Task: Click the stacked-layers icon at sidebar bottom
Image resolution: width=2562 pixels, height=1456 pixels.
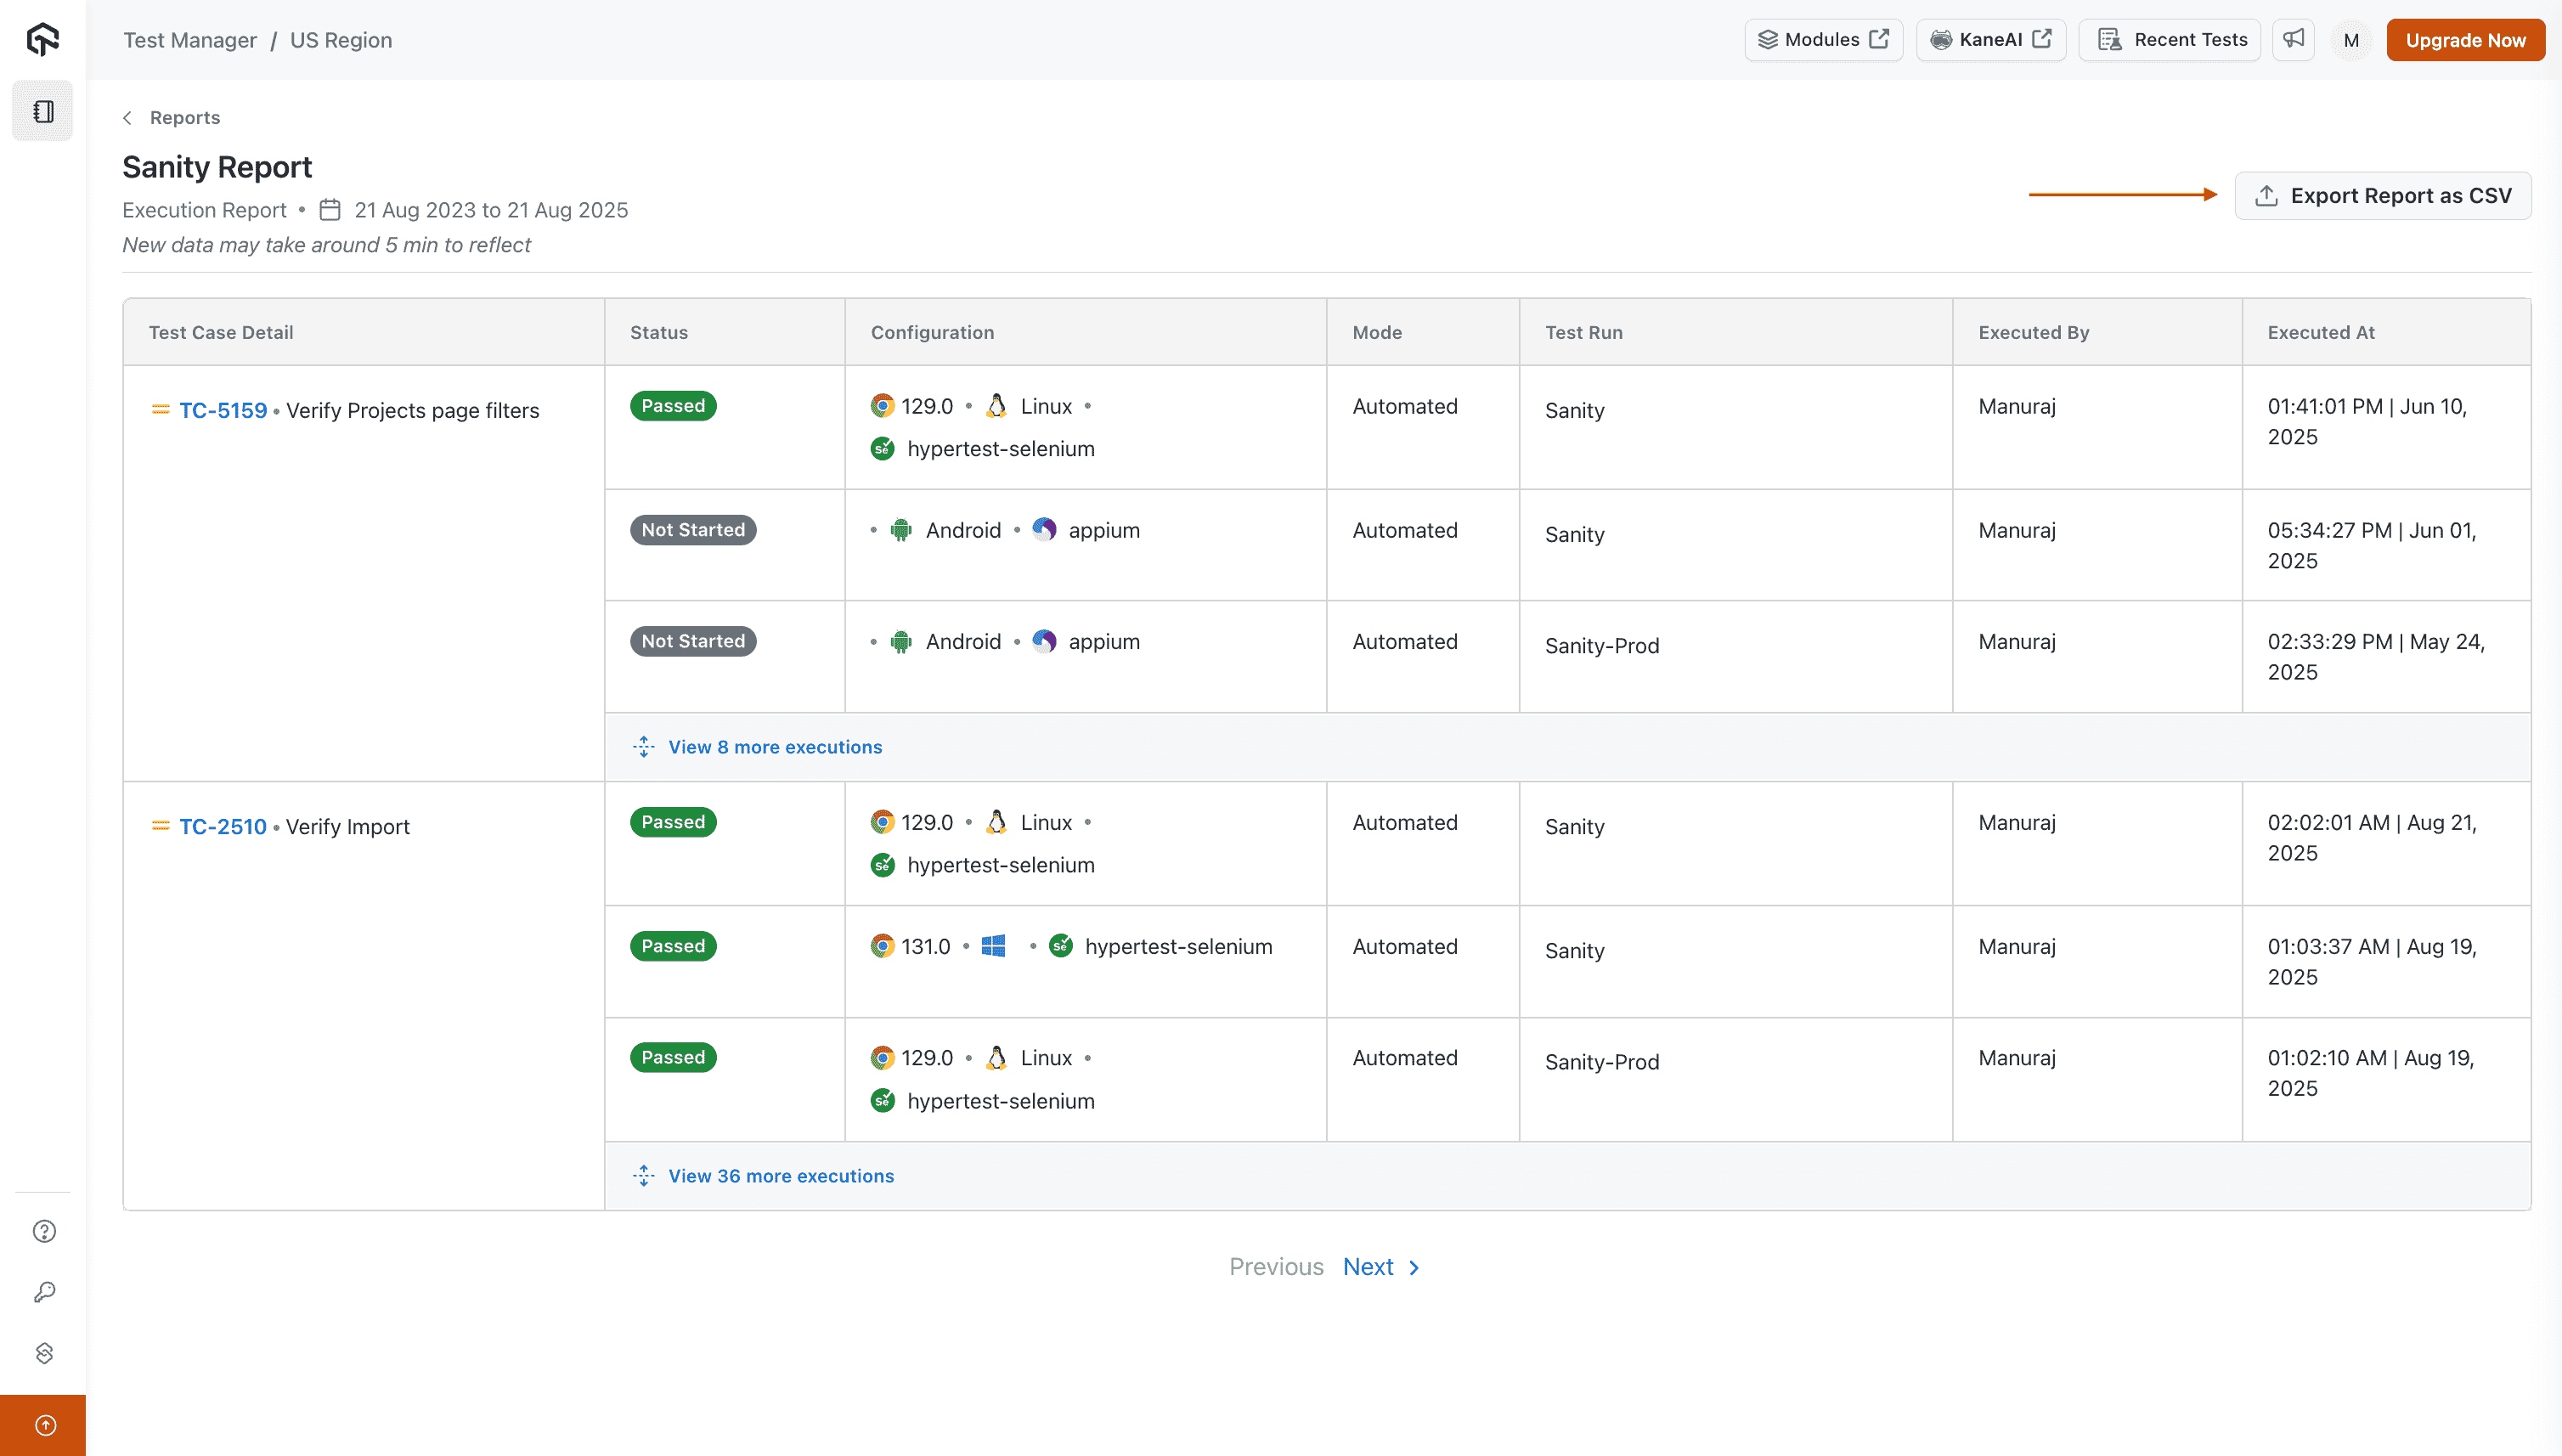Action: point(43,1353)
